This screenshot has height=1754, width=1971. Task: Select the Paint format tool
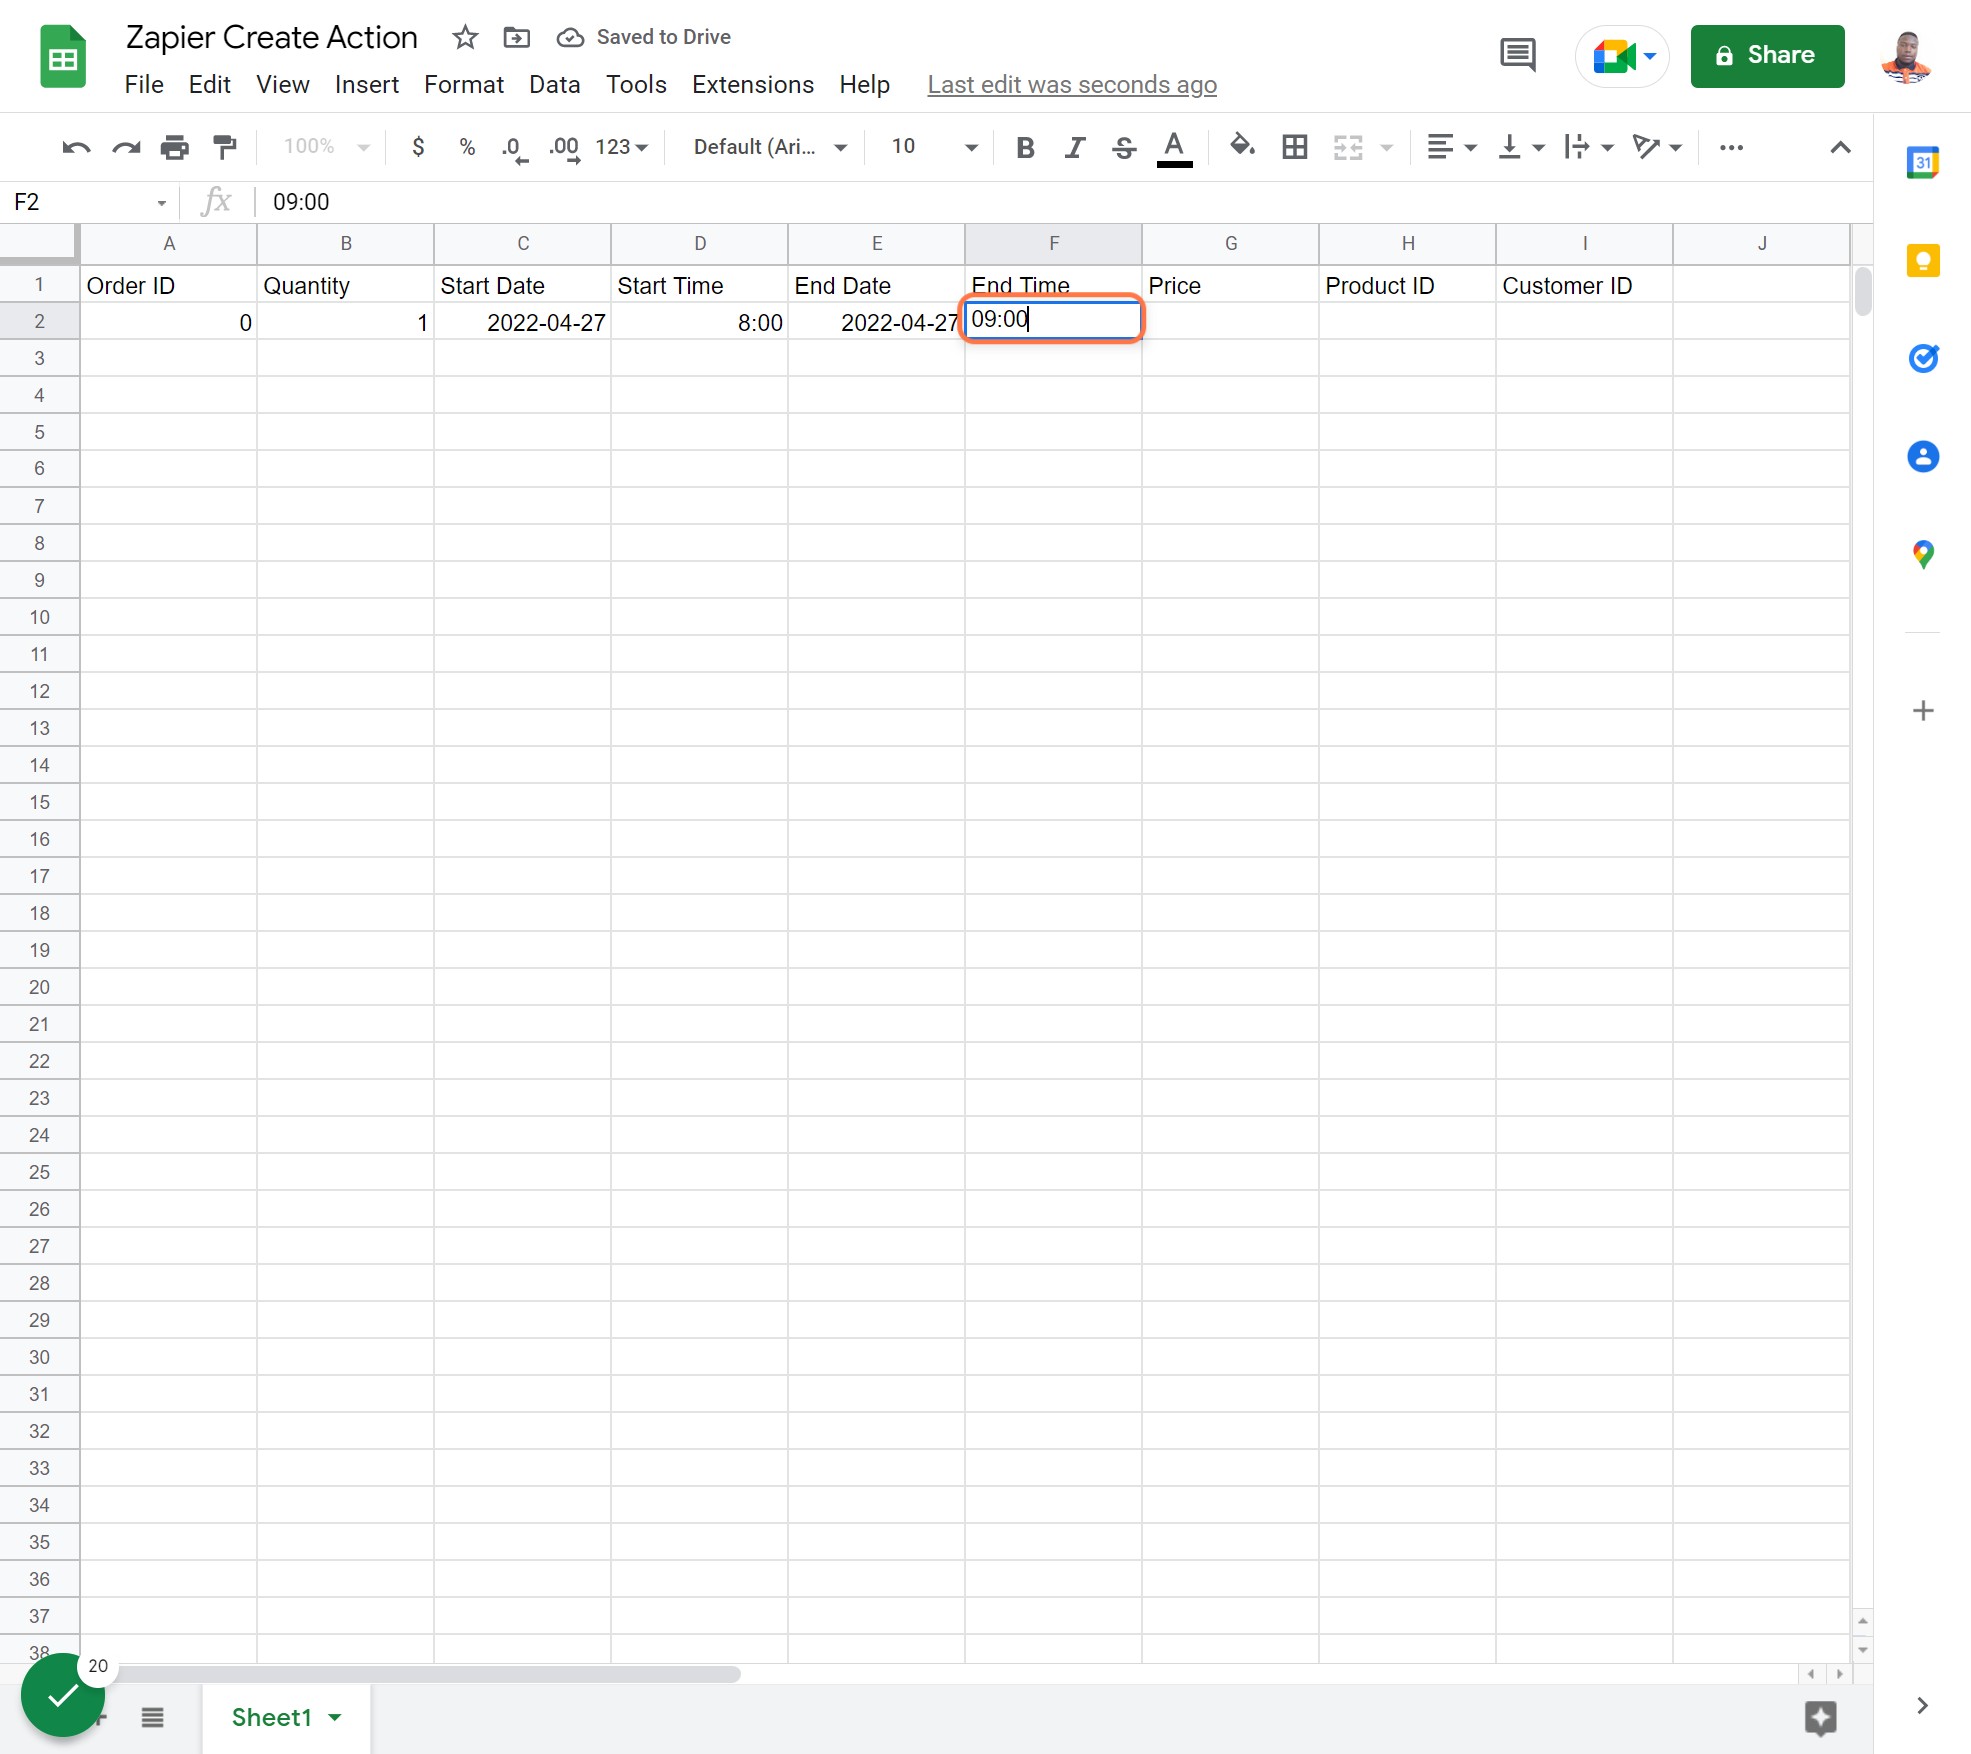[225, 148]
